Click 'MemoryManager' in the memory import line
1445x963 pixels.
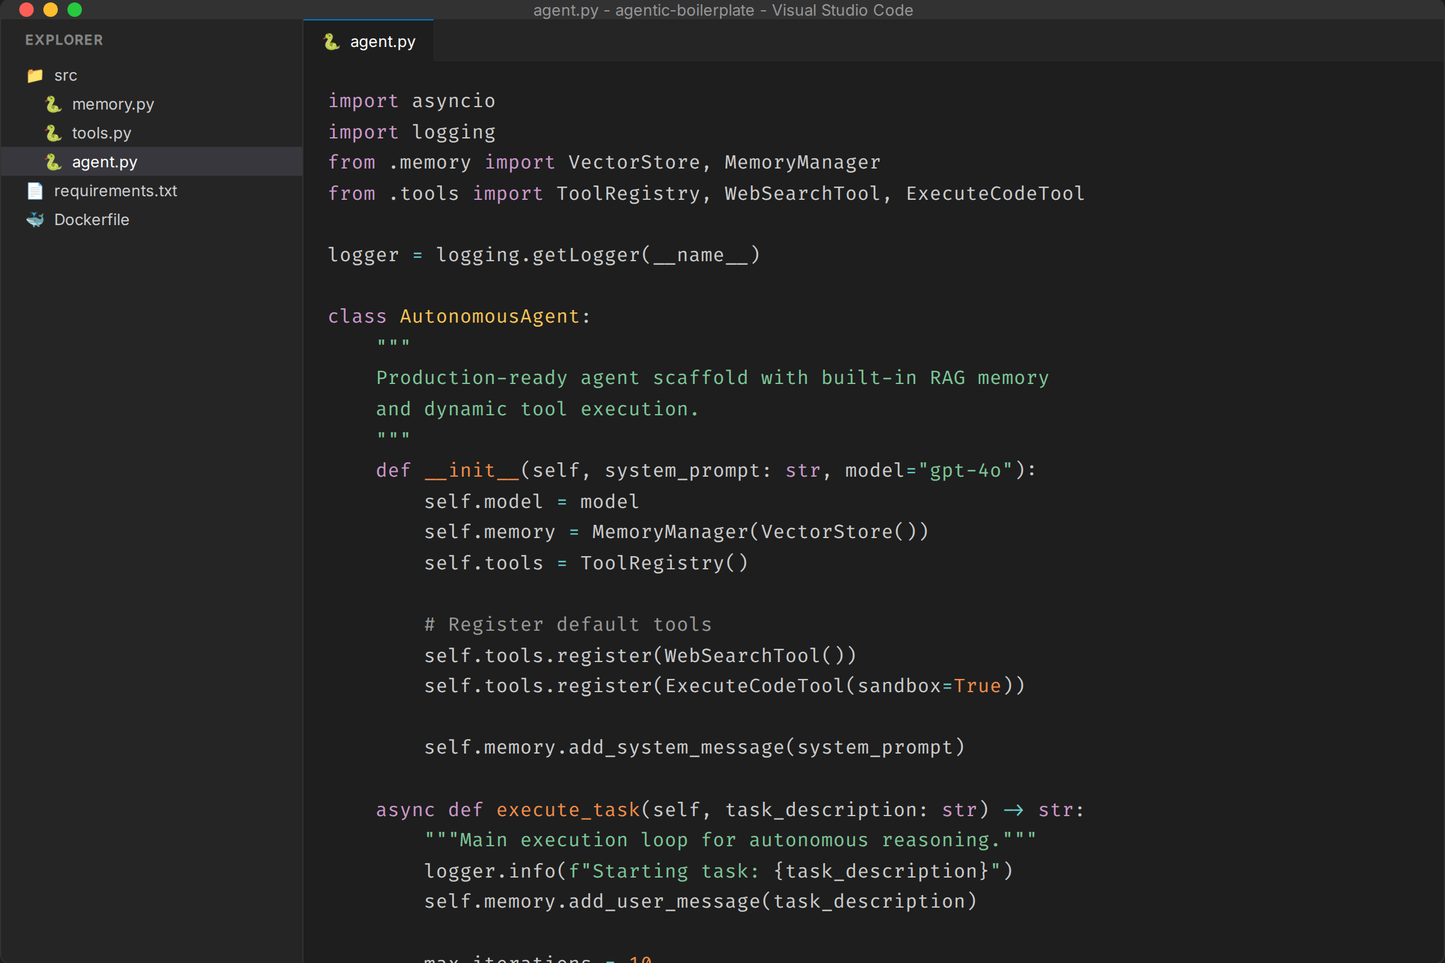[x=802, y=162]
